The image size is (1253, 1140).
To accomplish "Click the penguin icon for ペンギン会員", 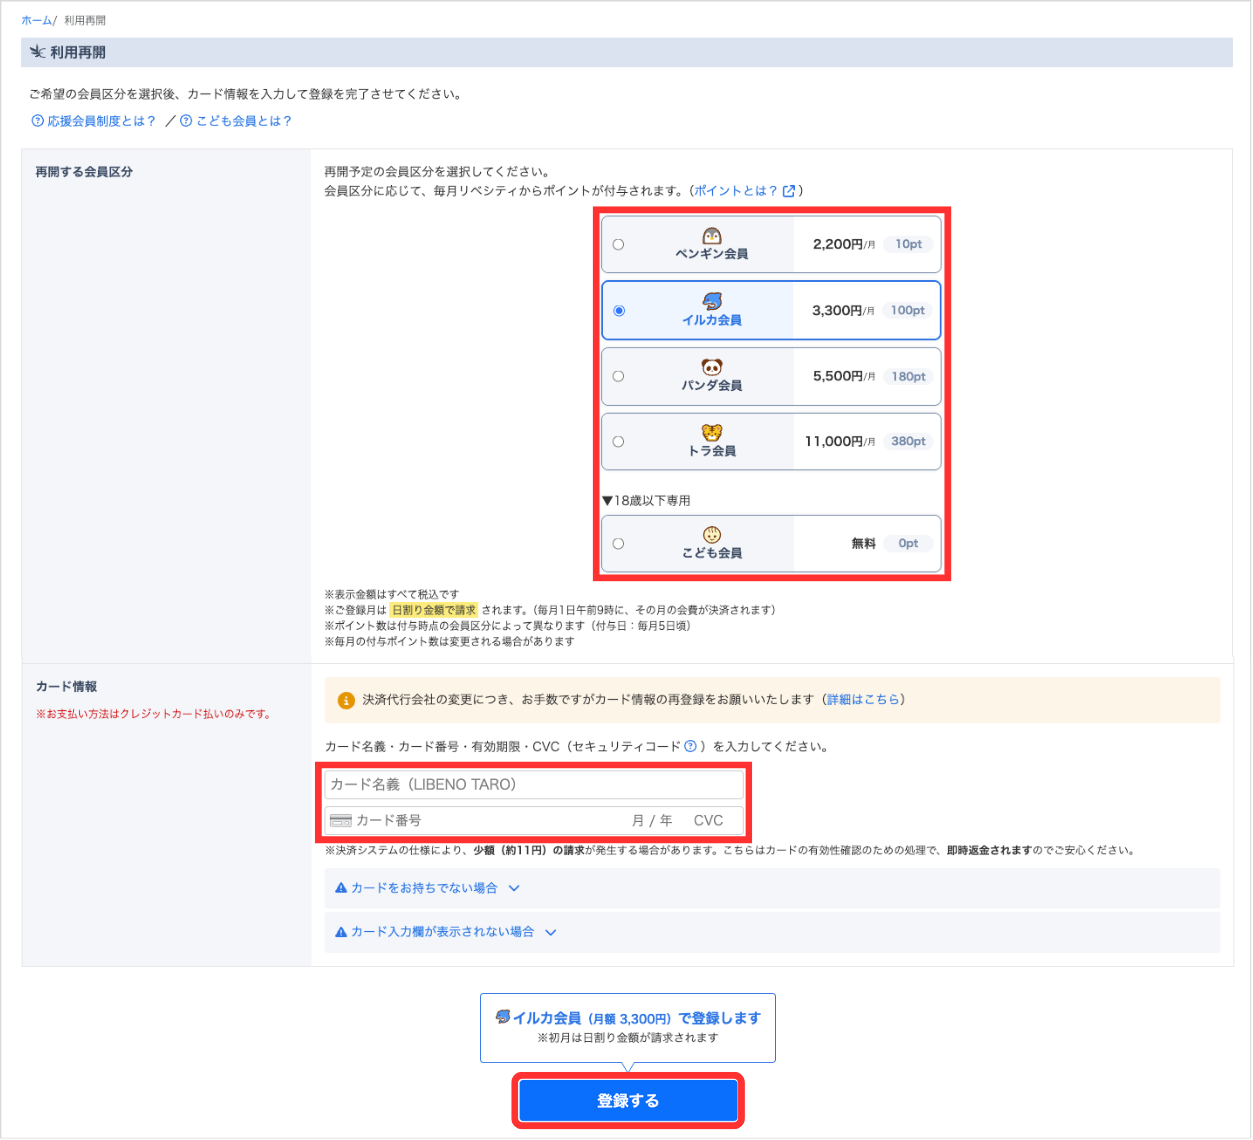I will click(x=711, y=236).
